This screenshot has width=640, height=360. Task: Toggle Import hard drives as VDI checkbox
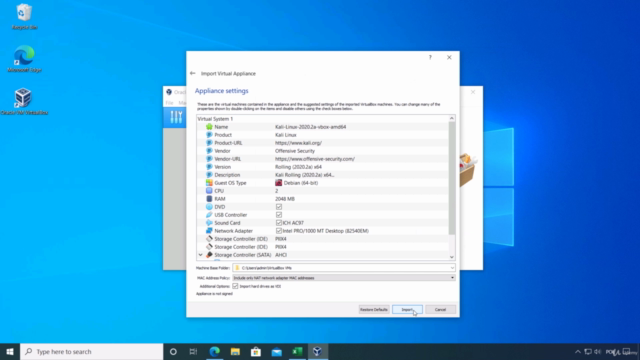(235, 286)
